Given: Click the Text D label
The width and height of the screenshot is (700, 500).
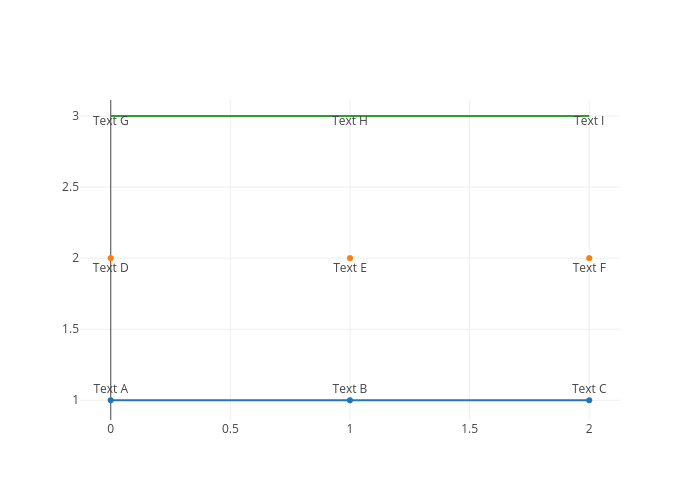Looking at the screenshot, I should [x=111, y=268].
